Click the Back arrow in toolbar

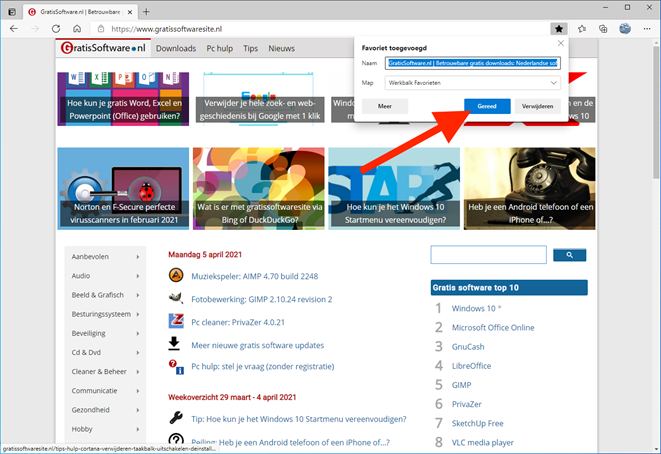[x=14, y=29]
